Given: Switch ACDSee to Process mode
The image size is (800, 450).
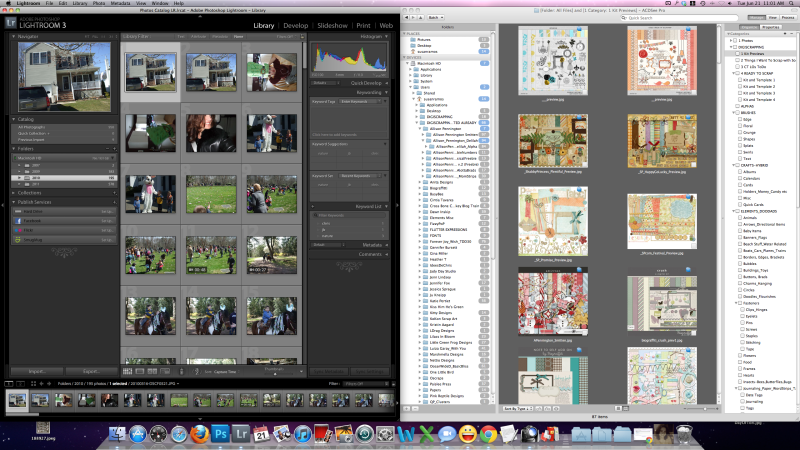Looking at the screenshot, I should pyautogui.click(x=788, y=17).
